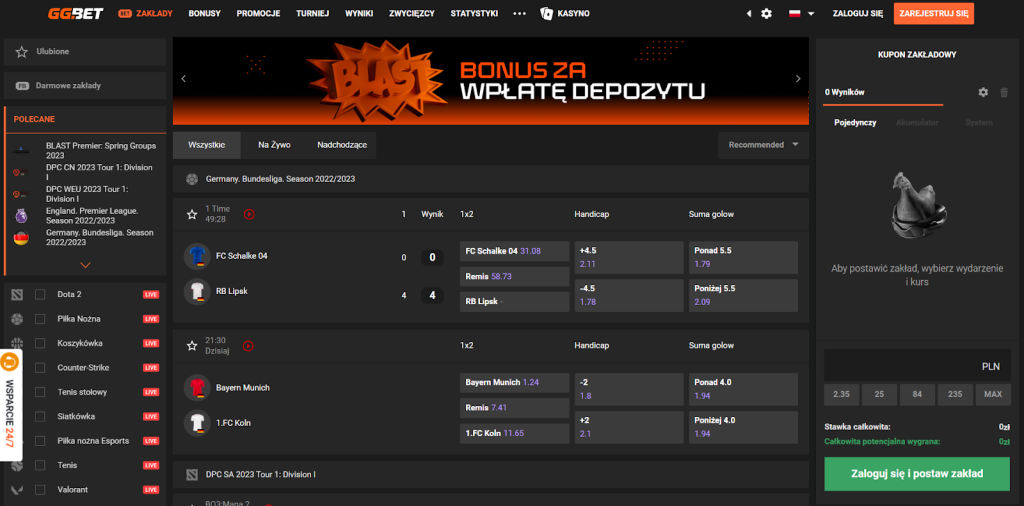The width and height of the screenshot is (1024, 506).
Task: Bet on Remis at 7.41
Action: 515,407
